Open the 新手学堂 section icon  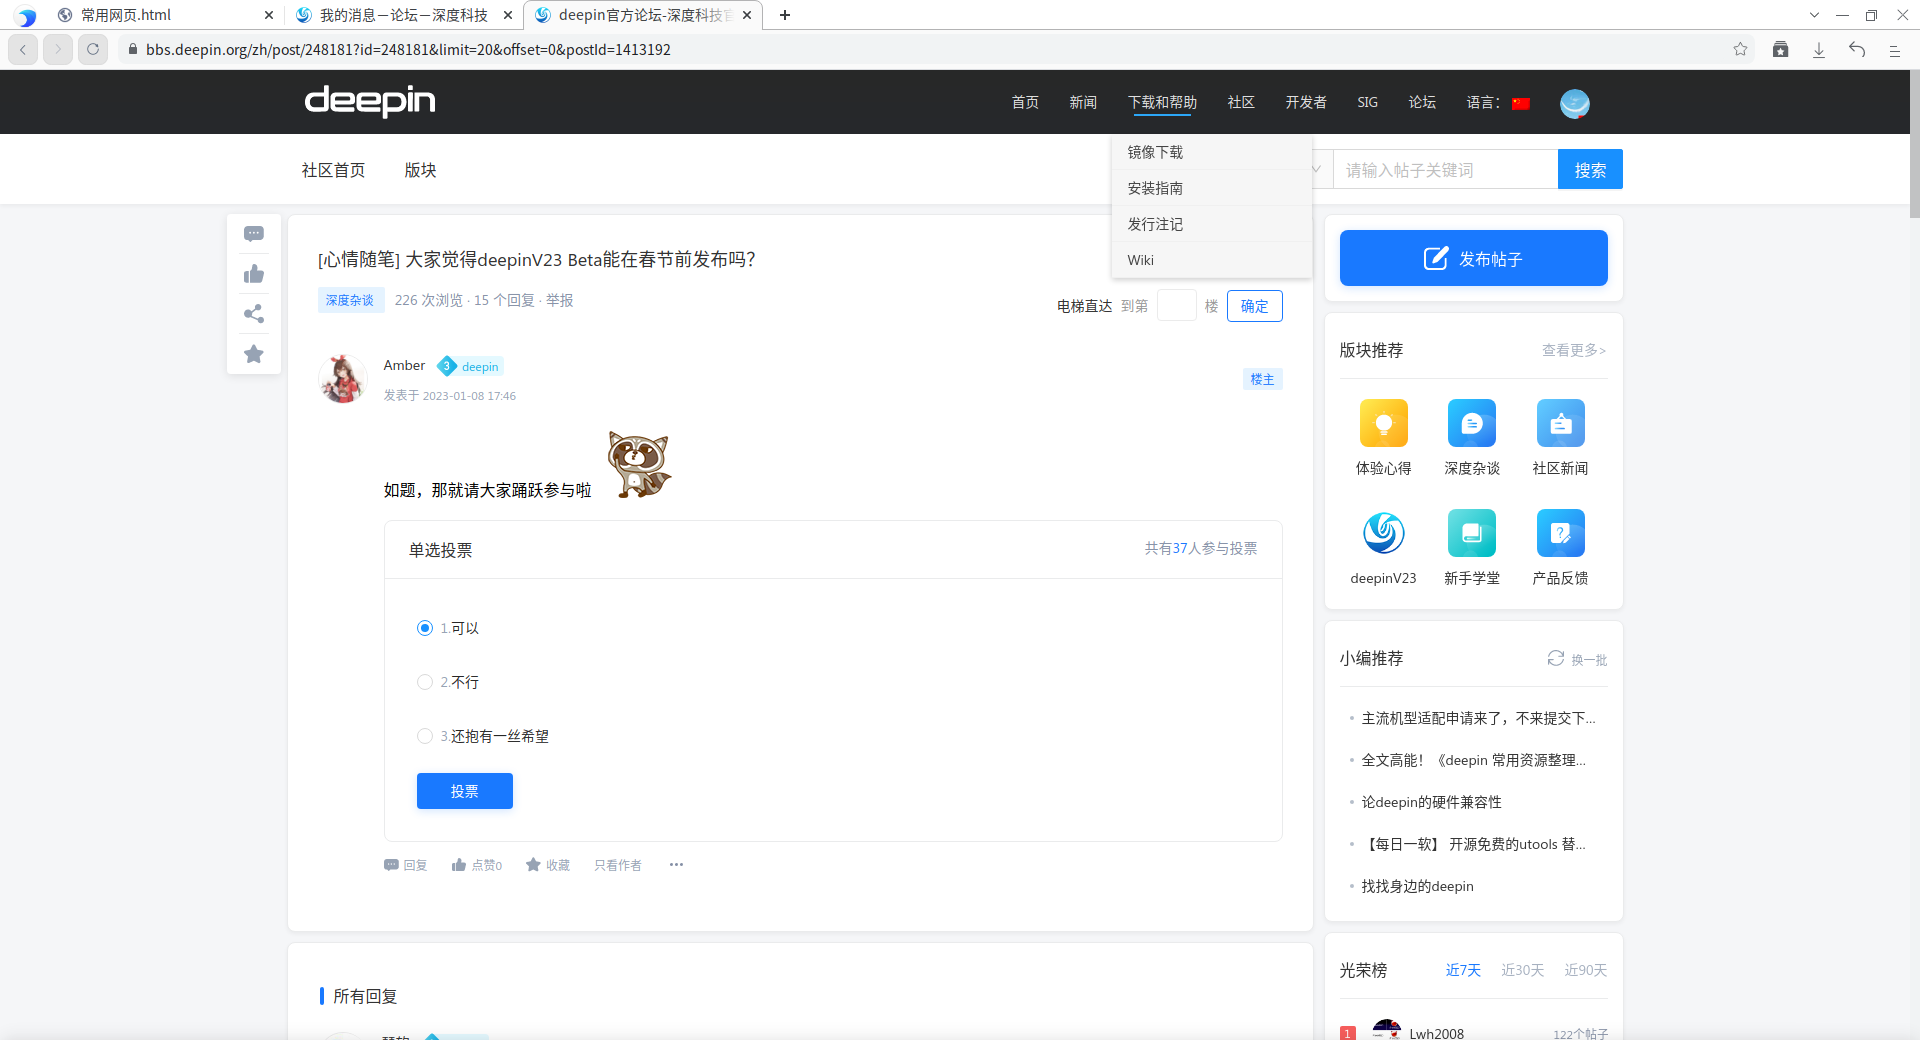point(1471,533)
